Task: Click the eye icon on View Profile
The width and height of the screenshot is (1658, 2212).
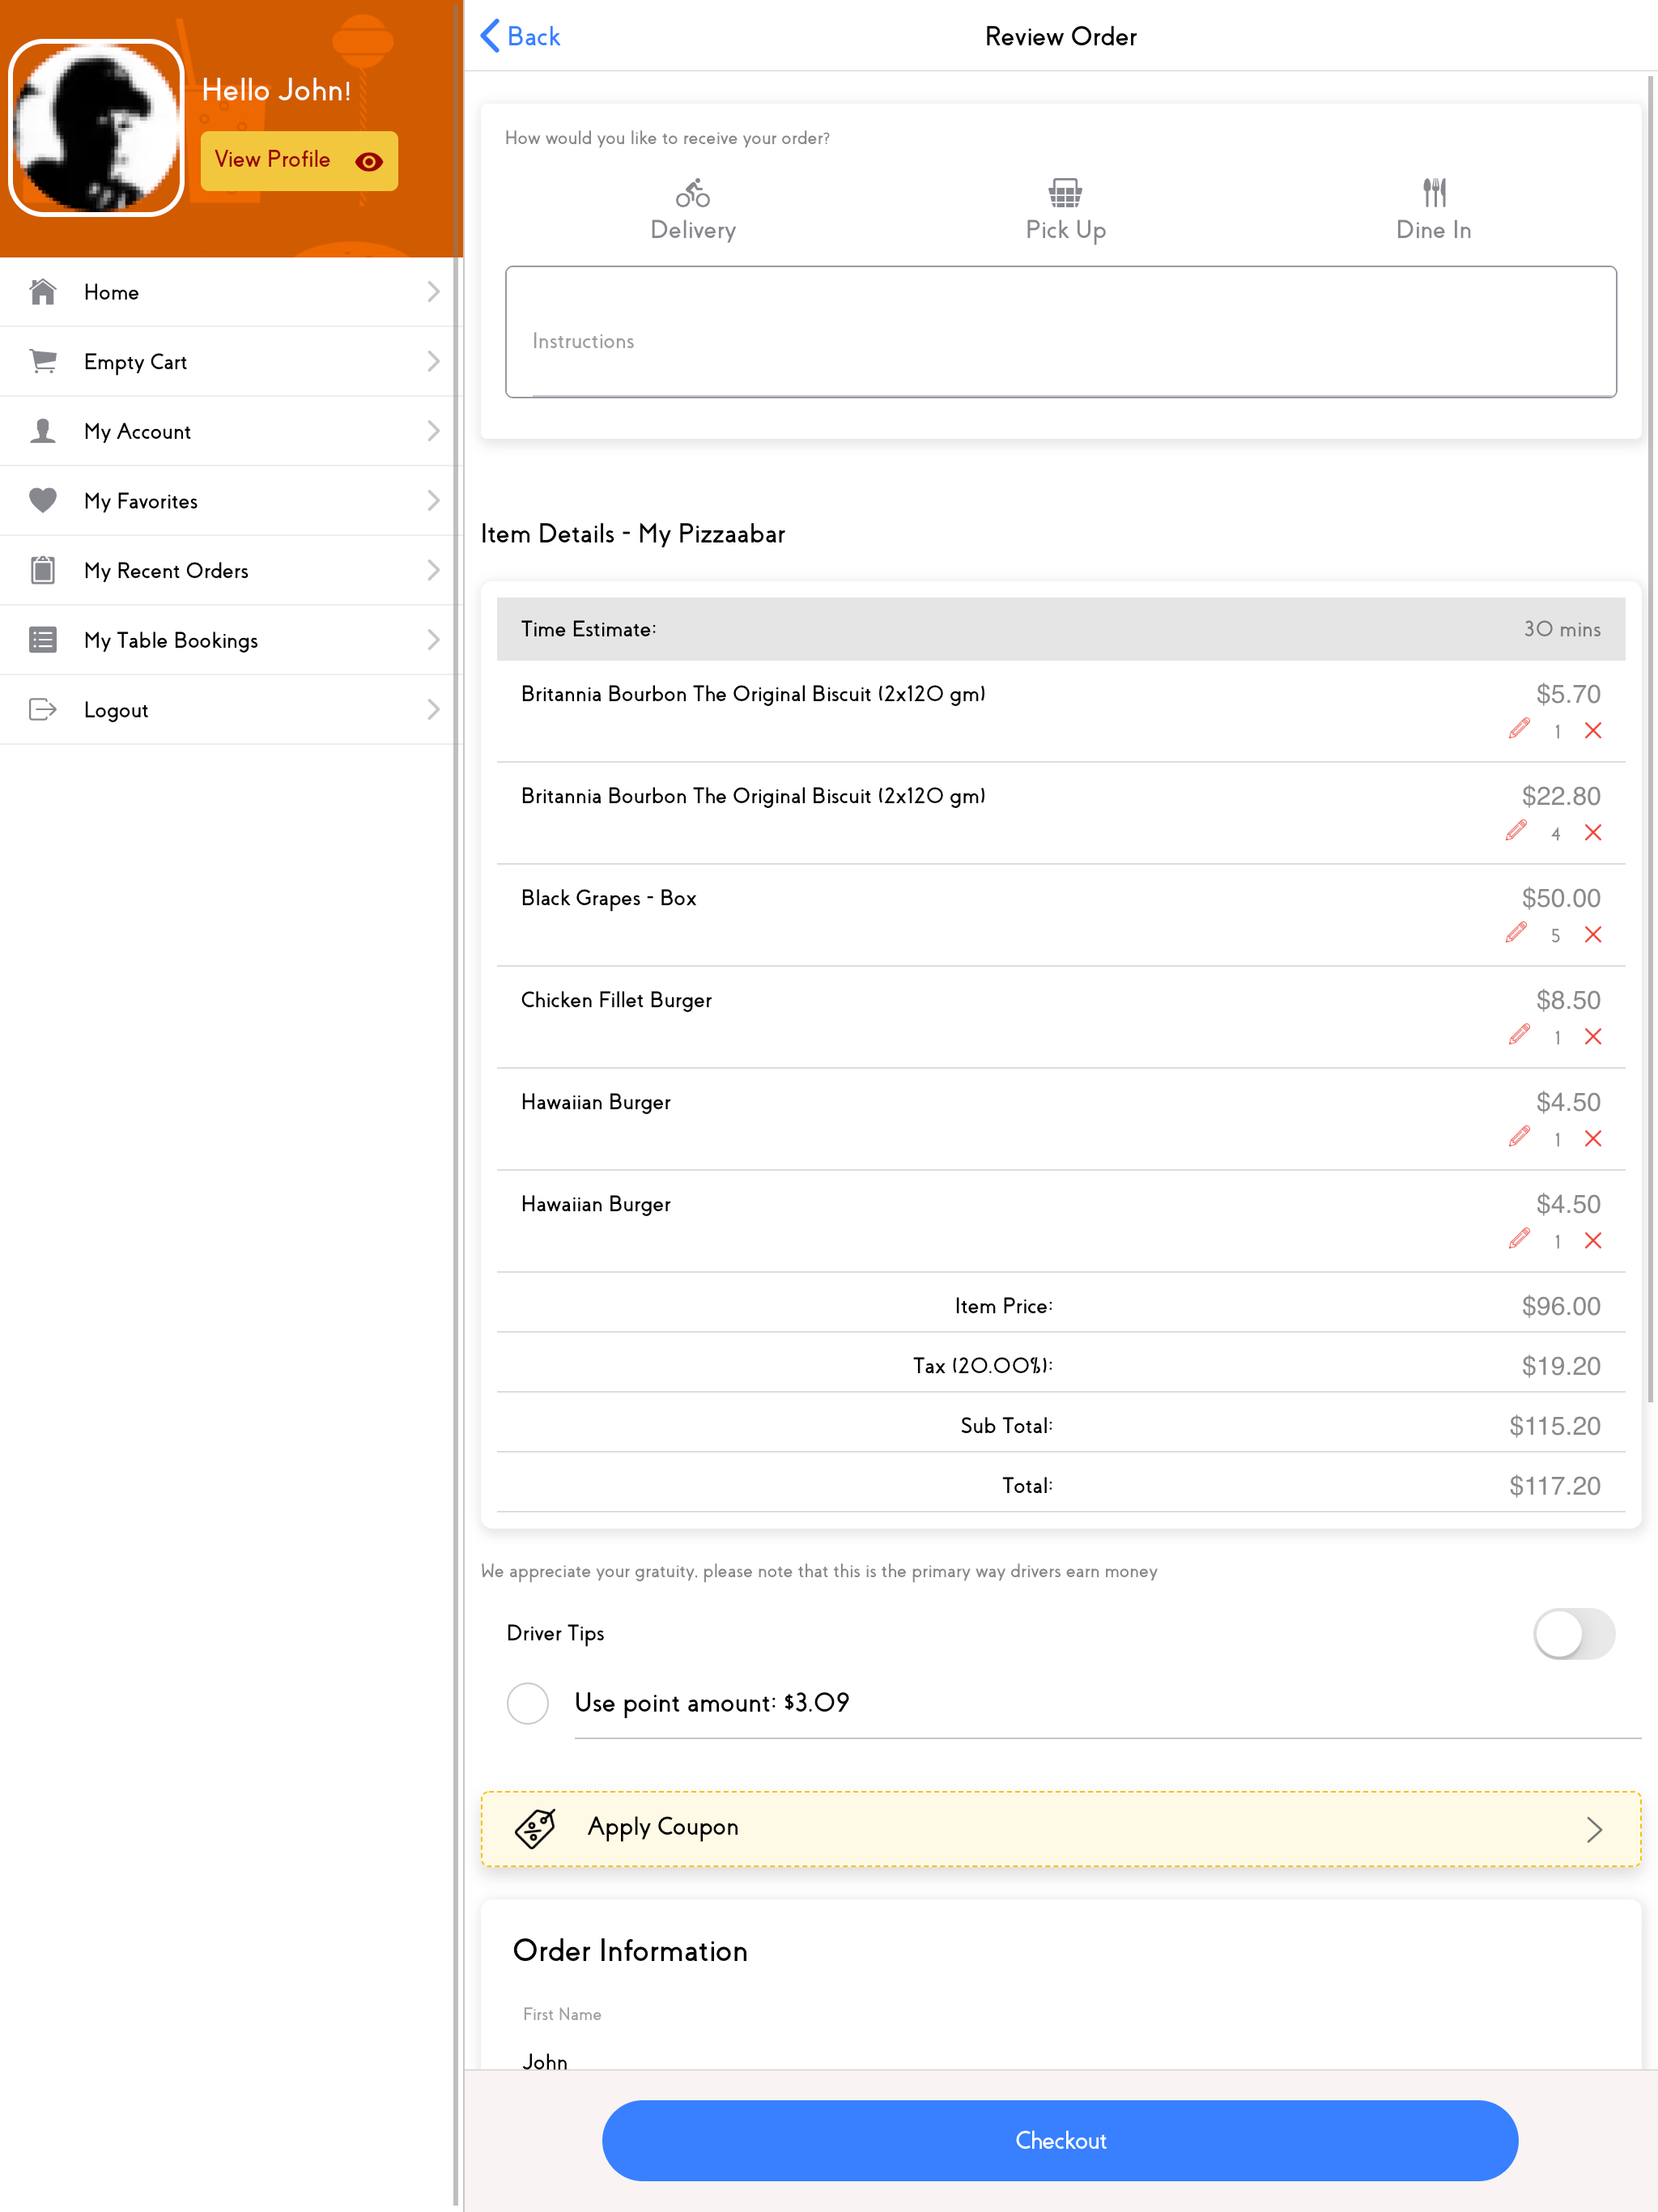Action: (369, 161)
